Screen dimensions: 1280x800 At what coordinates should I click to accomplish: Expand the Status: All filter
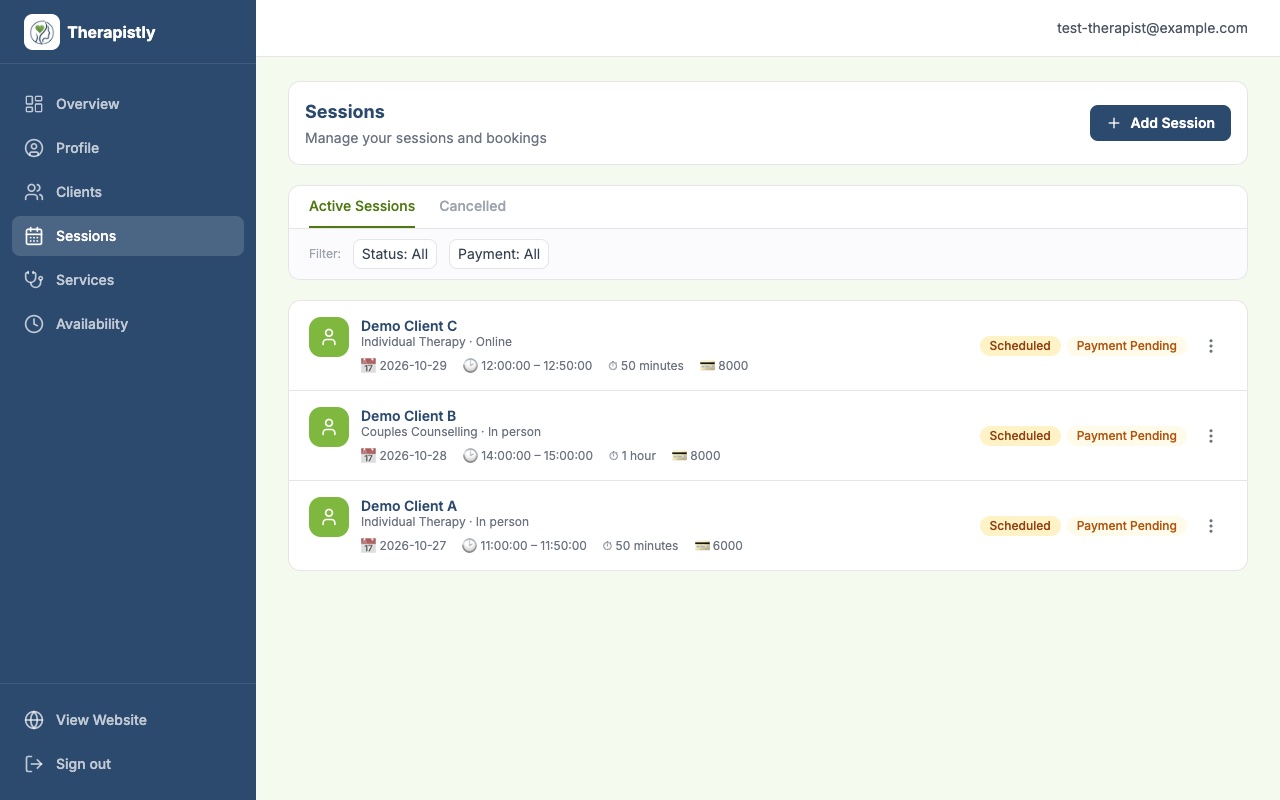[395, 254]
